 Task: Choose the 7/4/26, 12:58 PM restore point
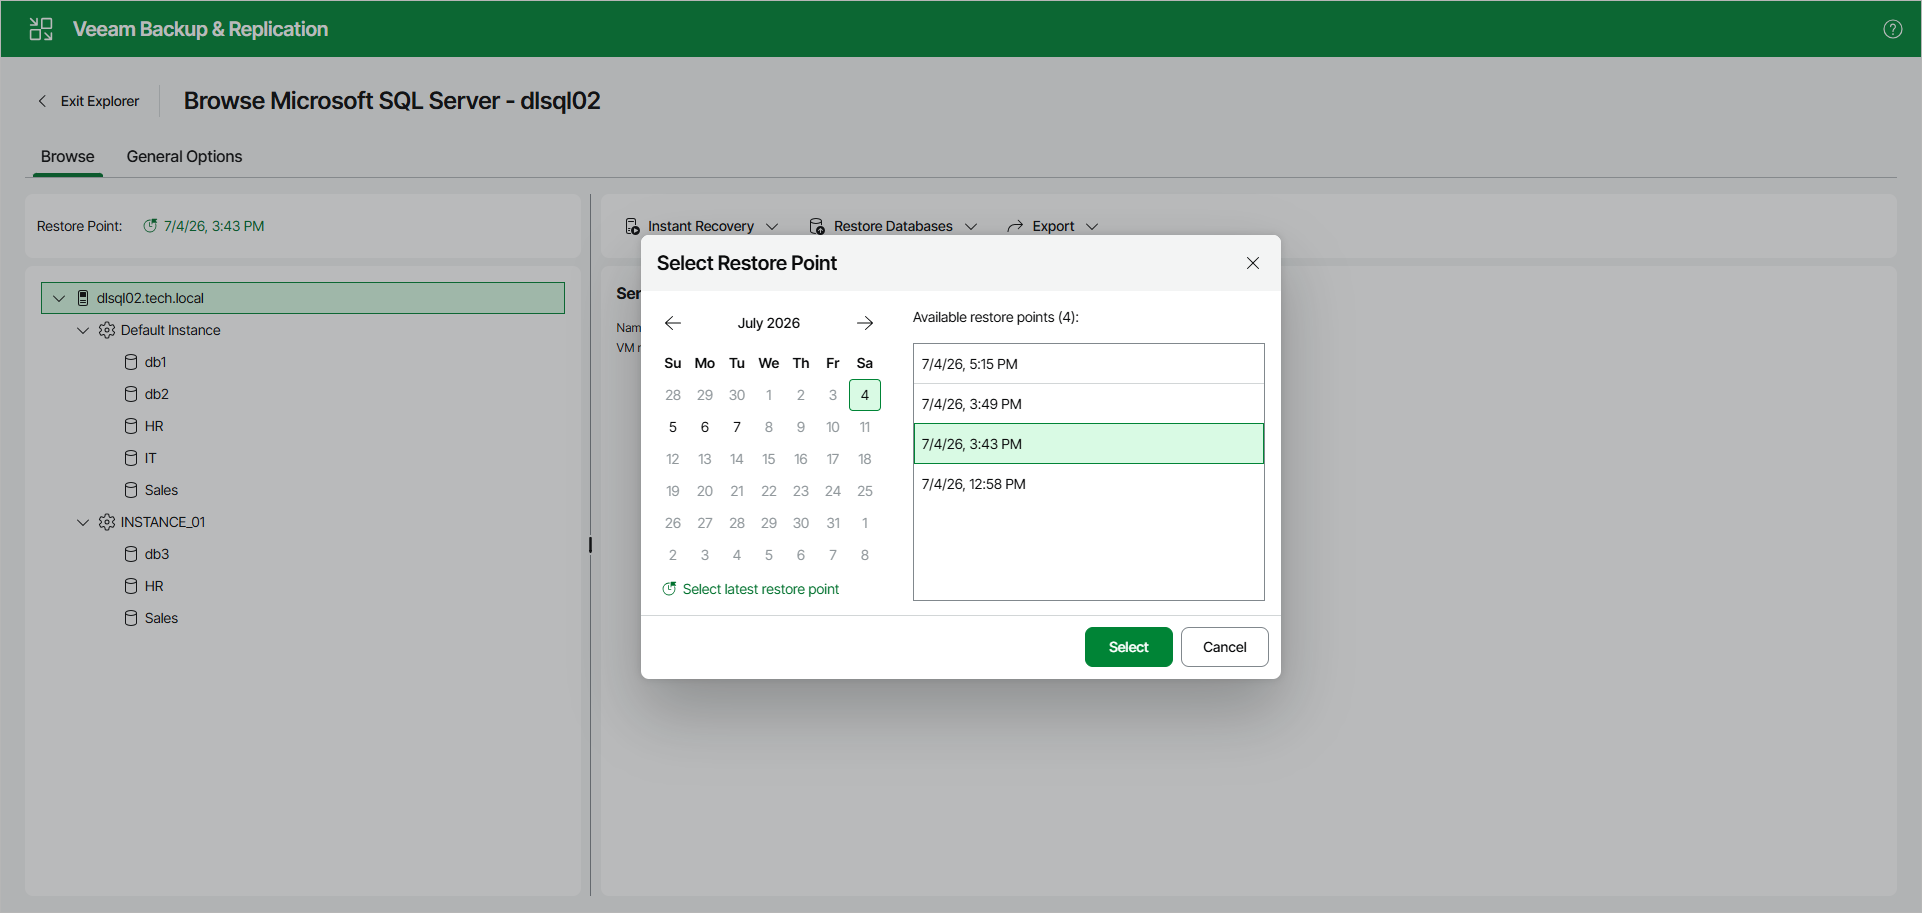tap(1088, 484)
